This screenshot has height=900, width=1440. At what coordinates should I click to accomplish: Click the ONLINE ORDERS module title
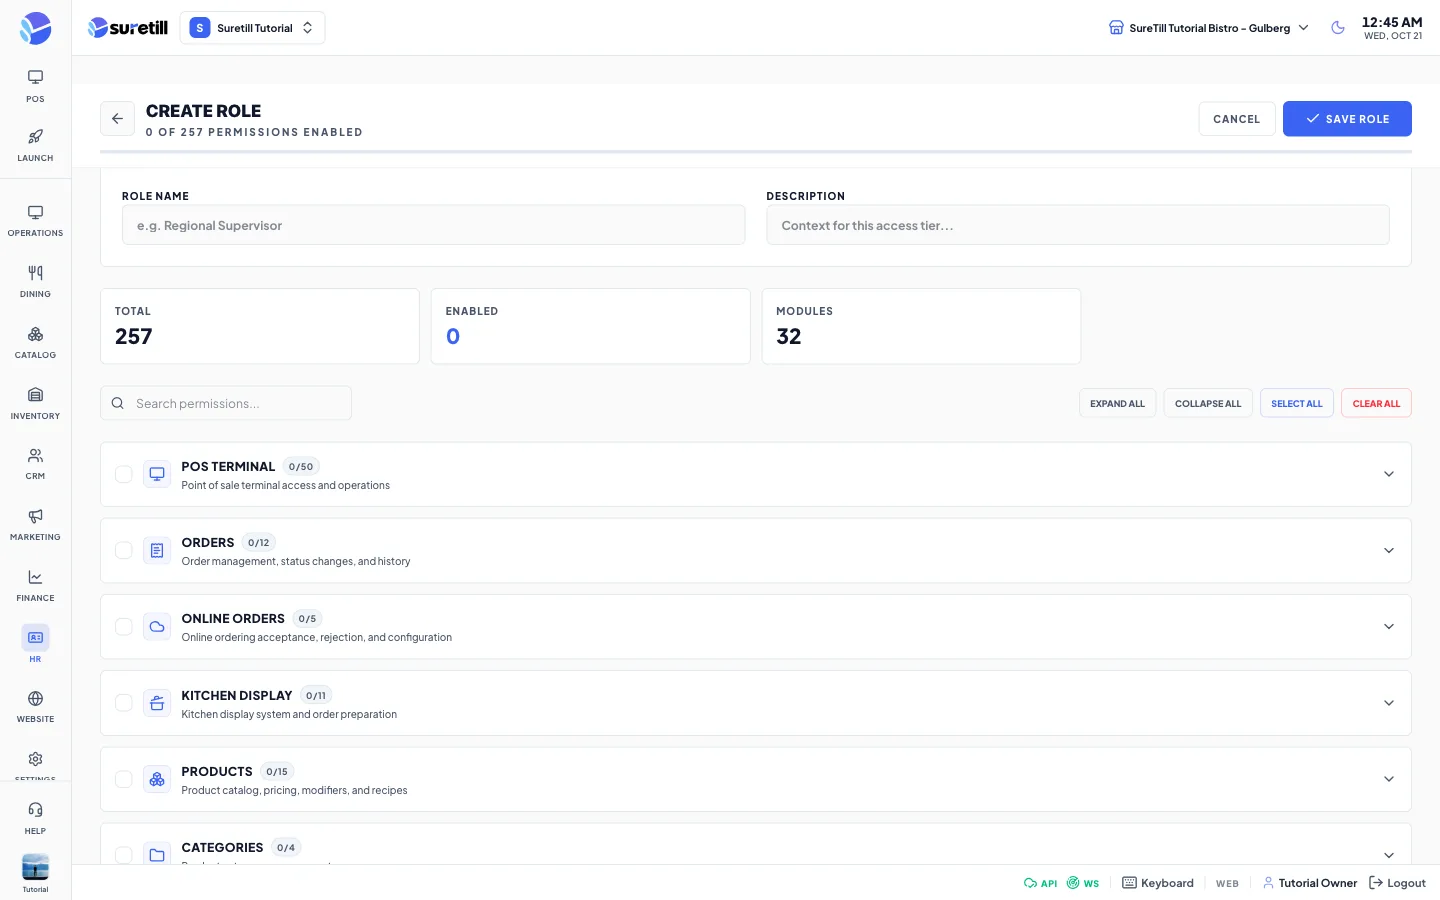(233, 619)
